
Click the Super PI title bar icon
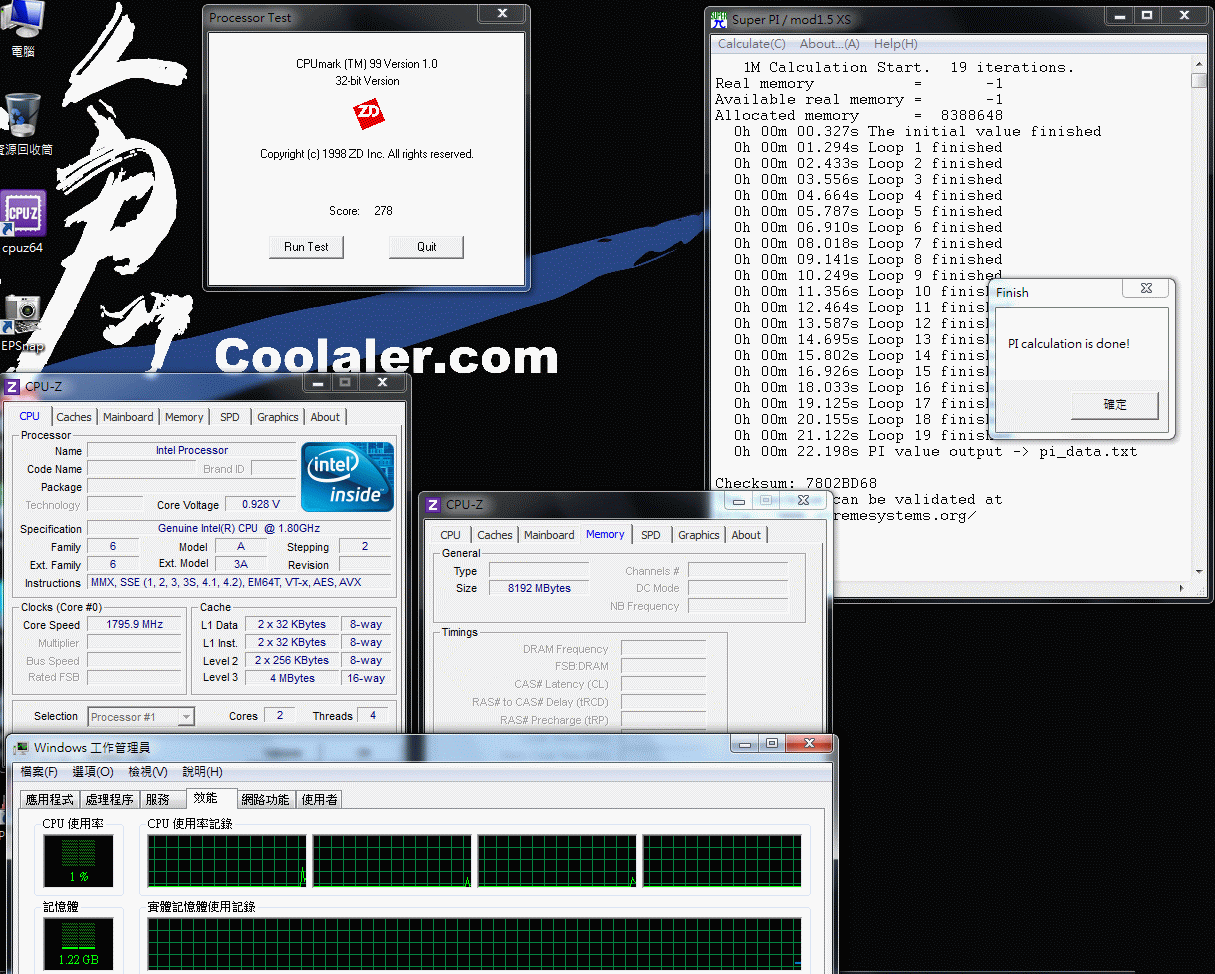pos(718,19)
